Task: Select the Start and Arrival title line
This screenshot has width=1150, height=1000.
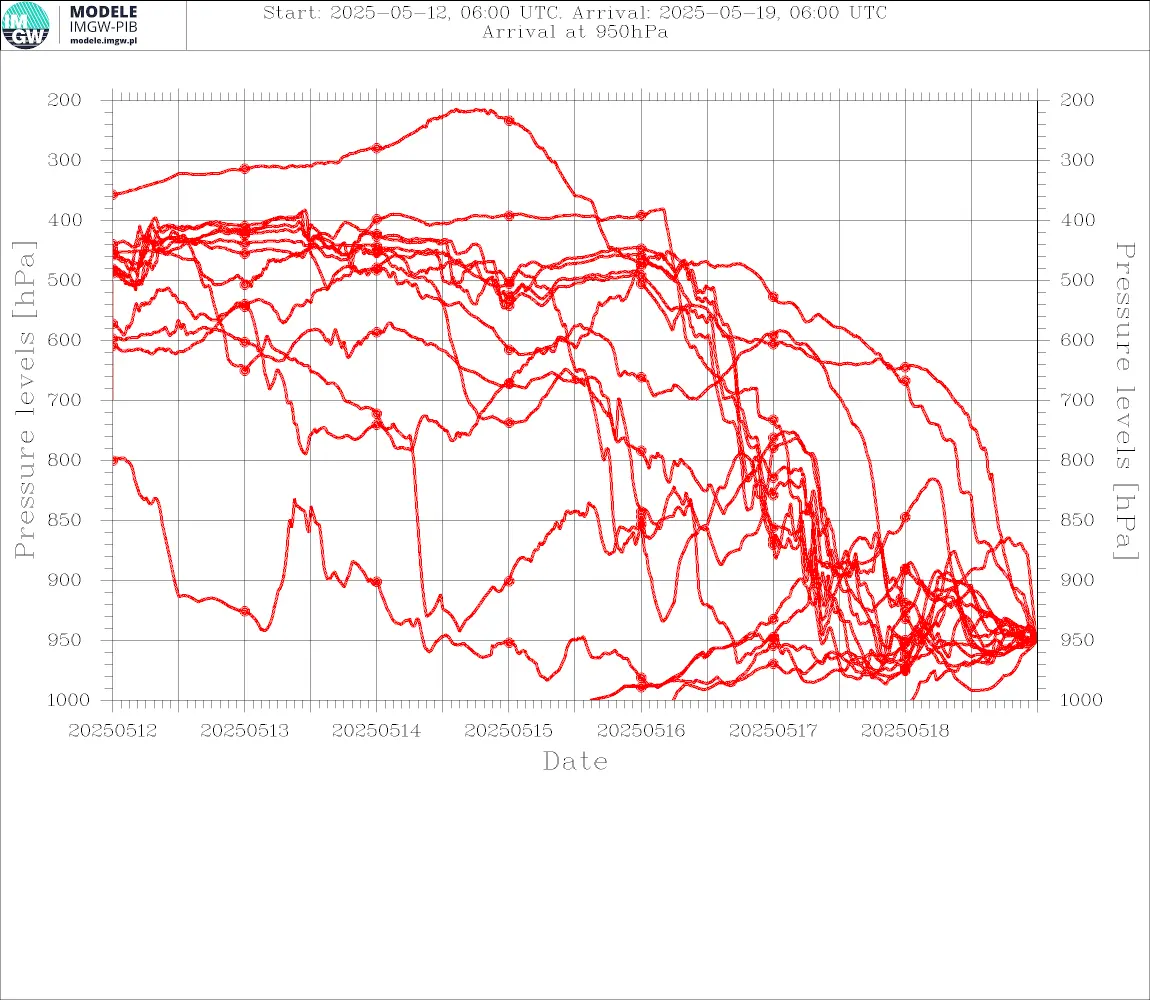Action: 575,12
